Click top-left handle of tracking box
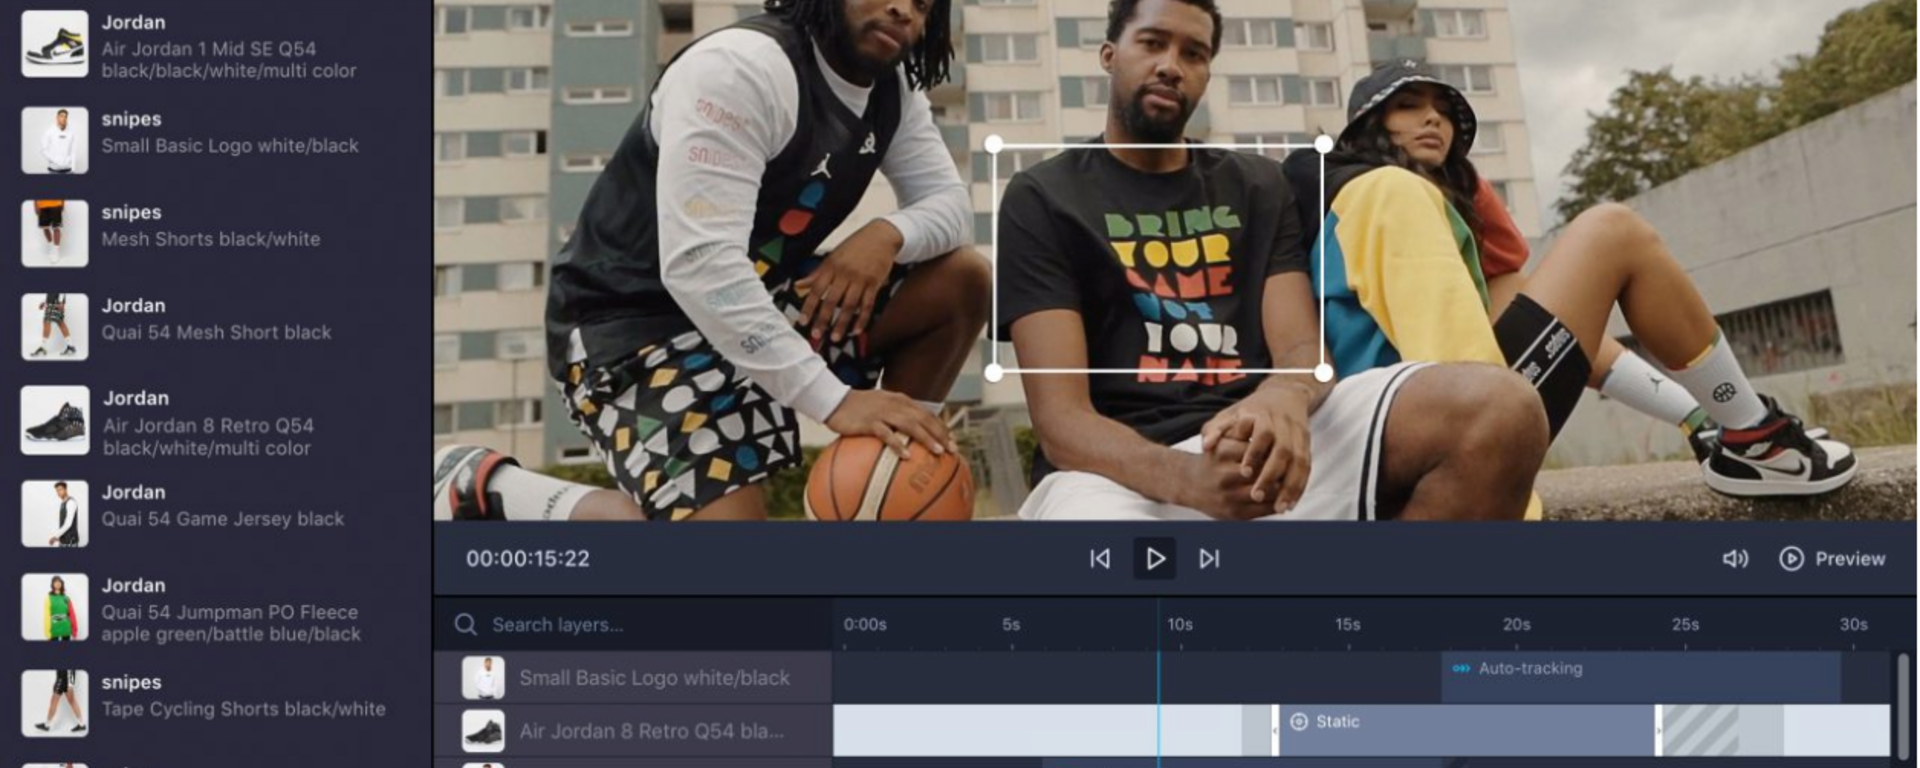The height and width of the screenshot is (768, 1920). coord(994,145)
